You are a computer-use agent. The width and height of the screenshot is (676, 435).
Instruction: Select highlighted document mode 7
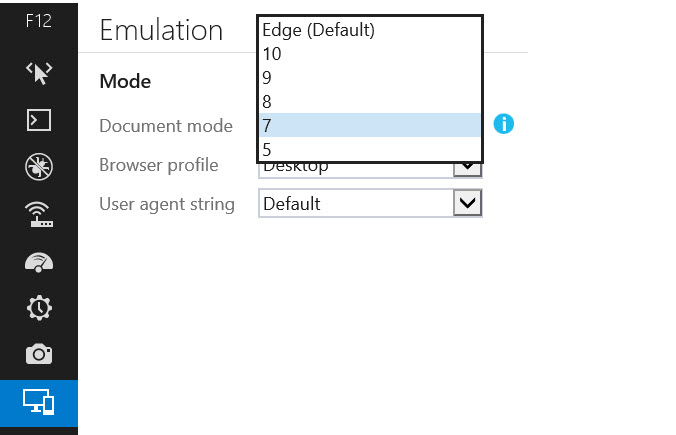(x=370, y=125)
